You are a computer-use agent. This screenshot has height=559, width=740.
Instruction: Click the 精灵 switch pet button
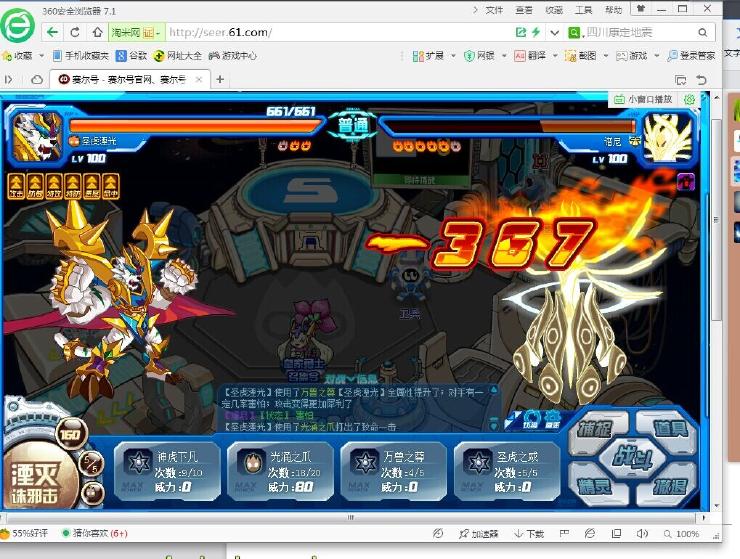coord(595,486)
